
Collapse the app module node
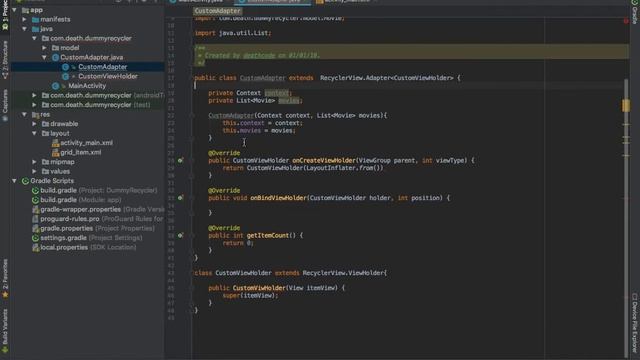pos(15,10)
